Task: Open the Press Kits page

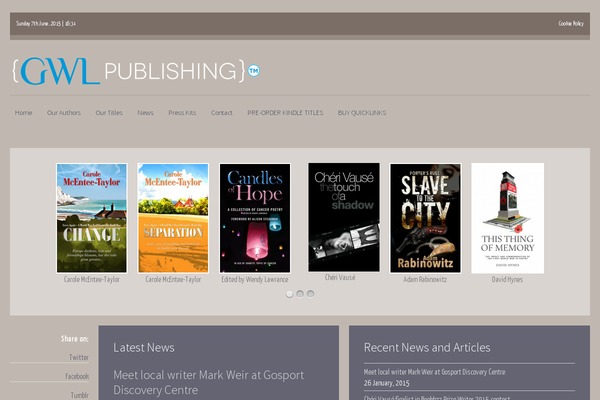Action: (x=182, y=113)
